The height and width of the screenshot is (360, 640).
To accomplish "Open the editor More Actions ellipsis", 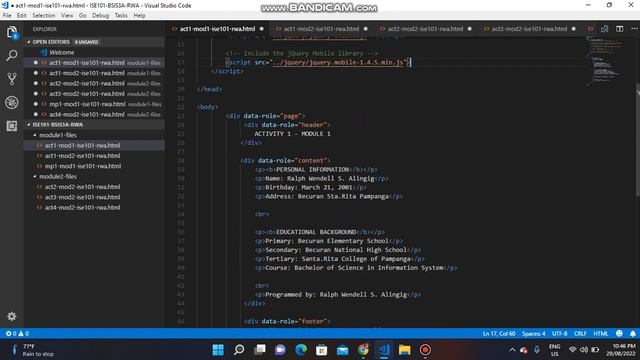I will [x=634, y=29].
